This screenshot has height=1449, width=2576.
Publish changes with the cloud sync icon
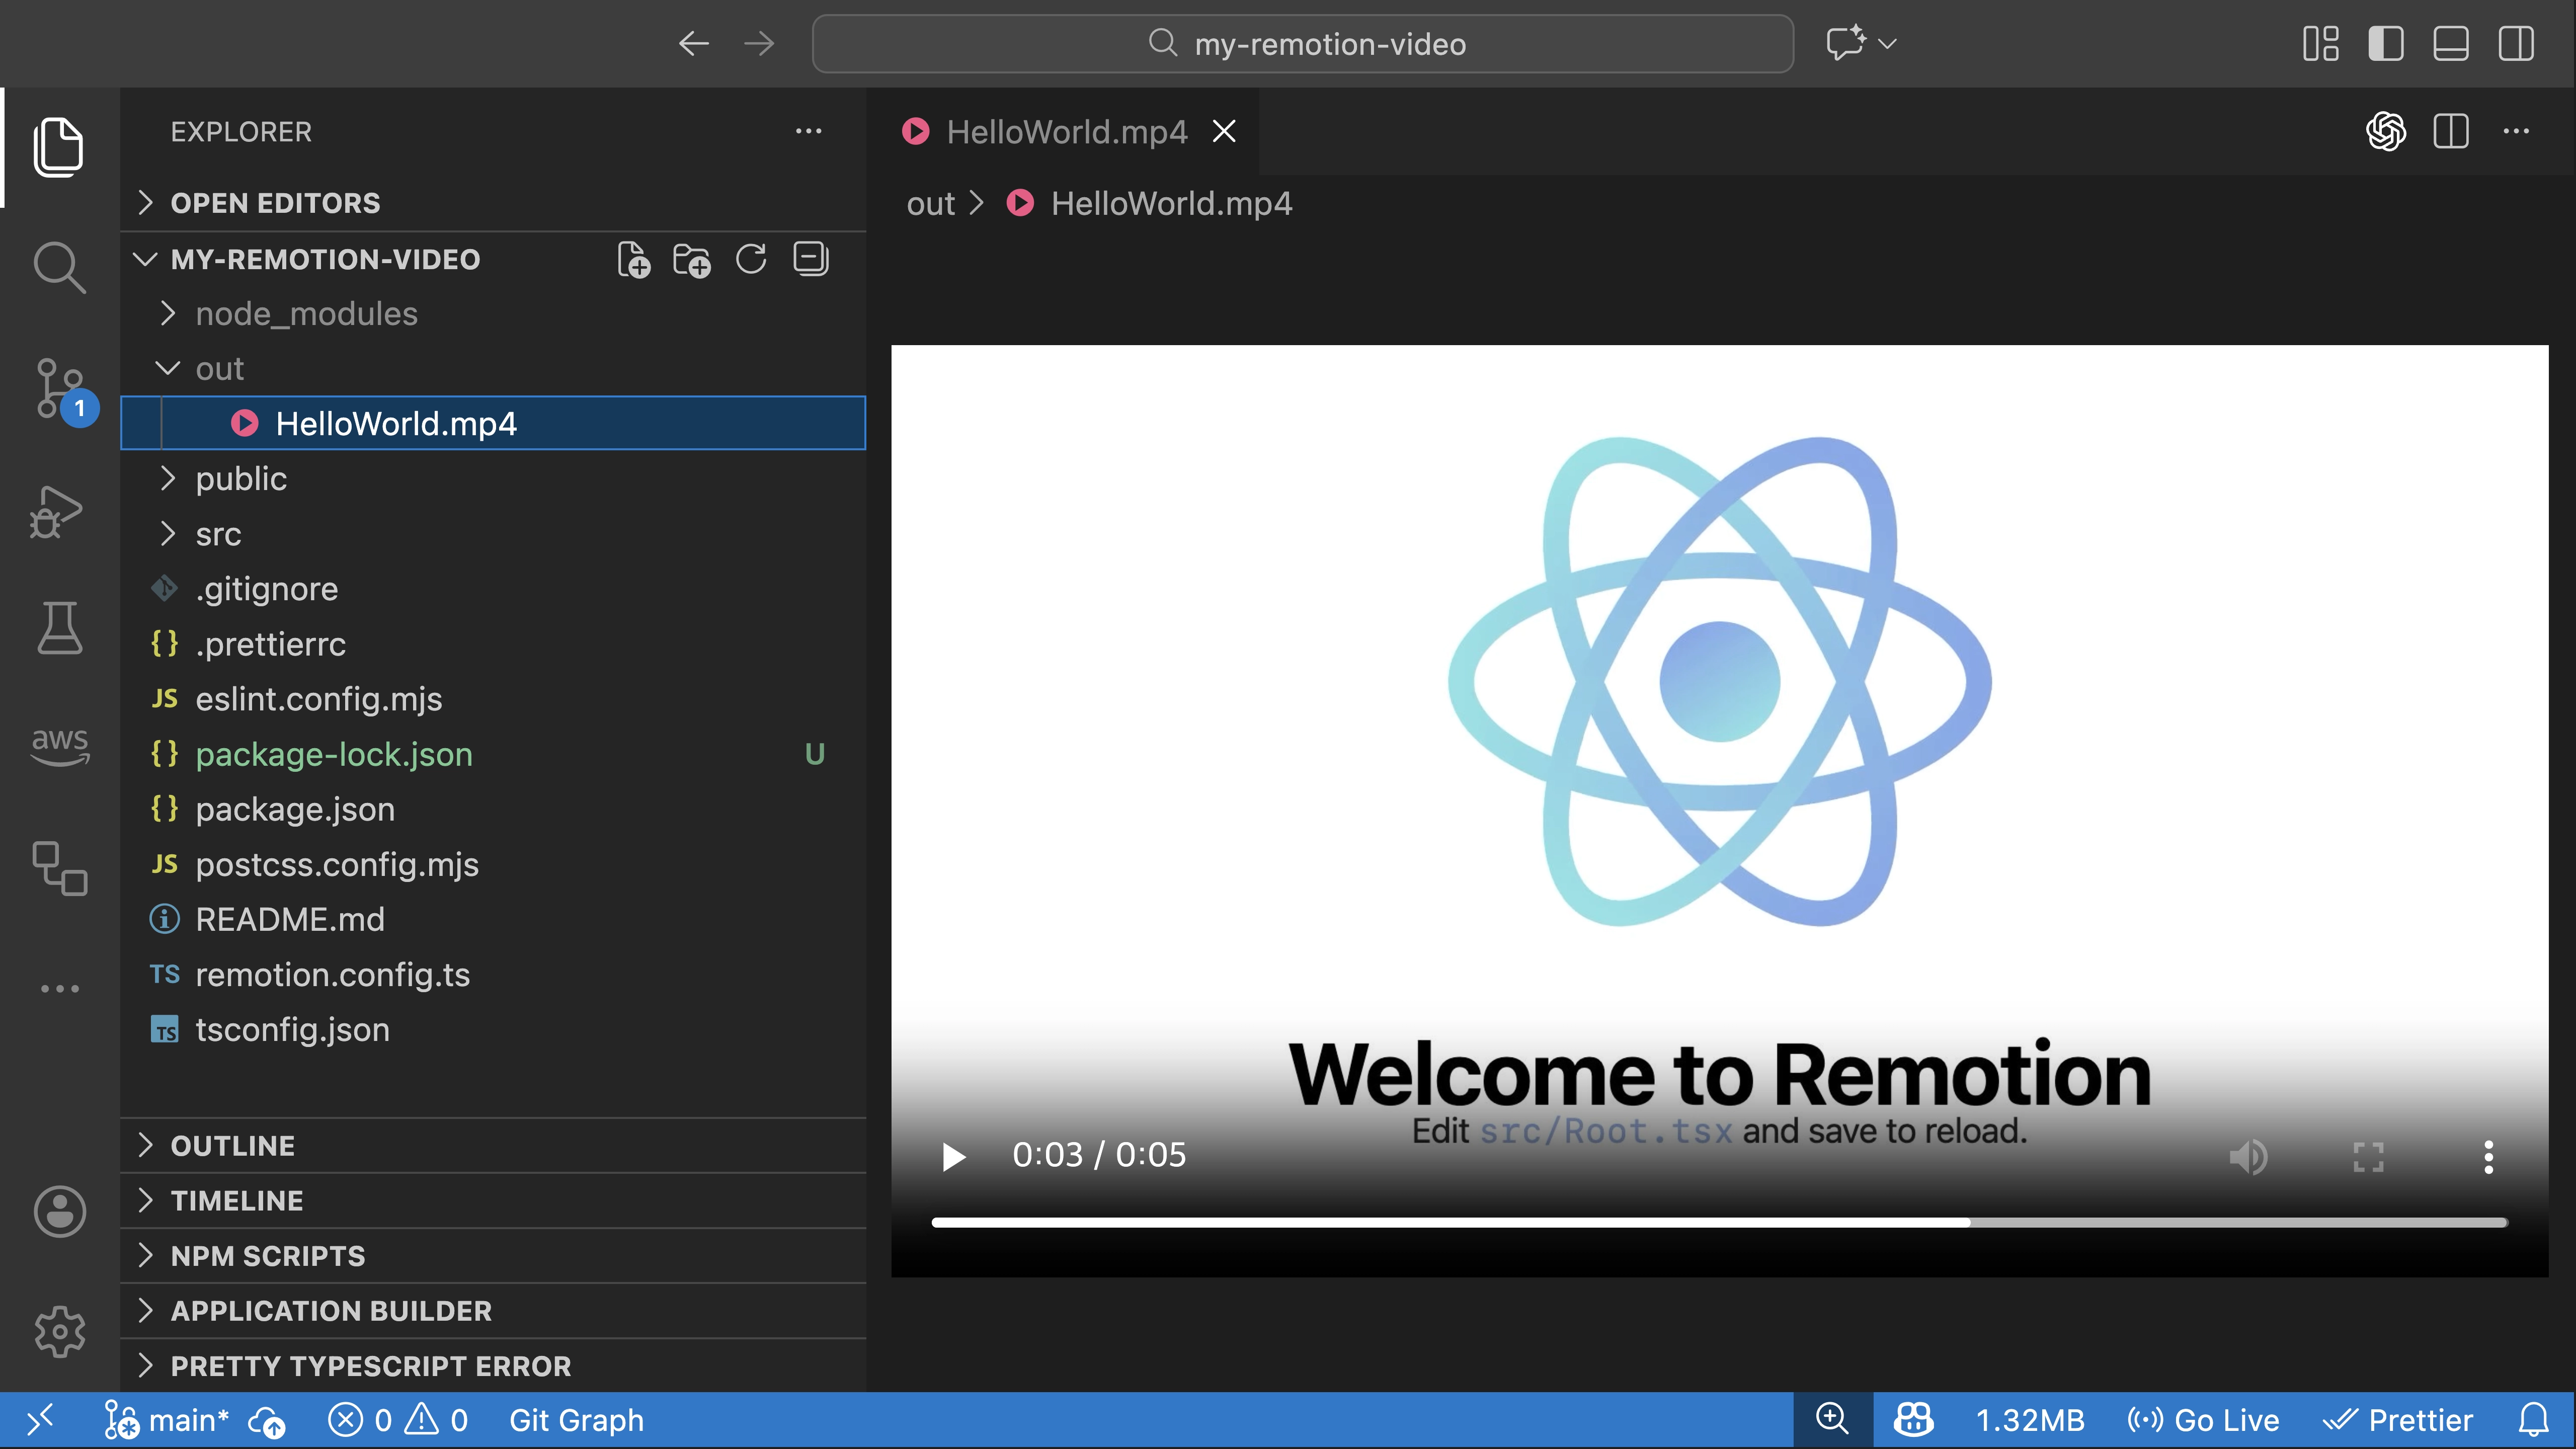267,1421
